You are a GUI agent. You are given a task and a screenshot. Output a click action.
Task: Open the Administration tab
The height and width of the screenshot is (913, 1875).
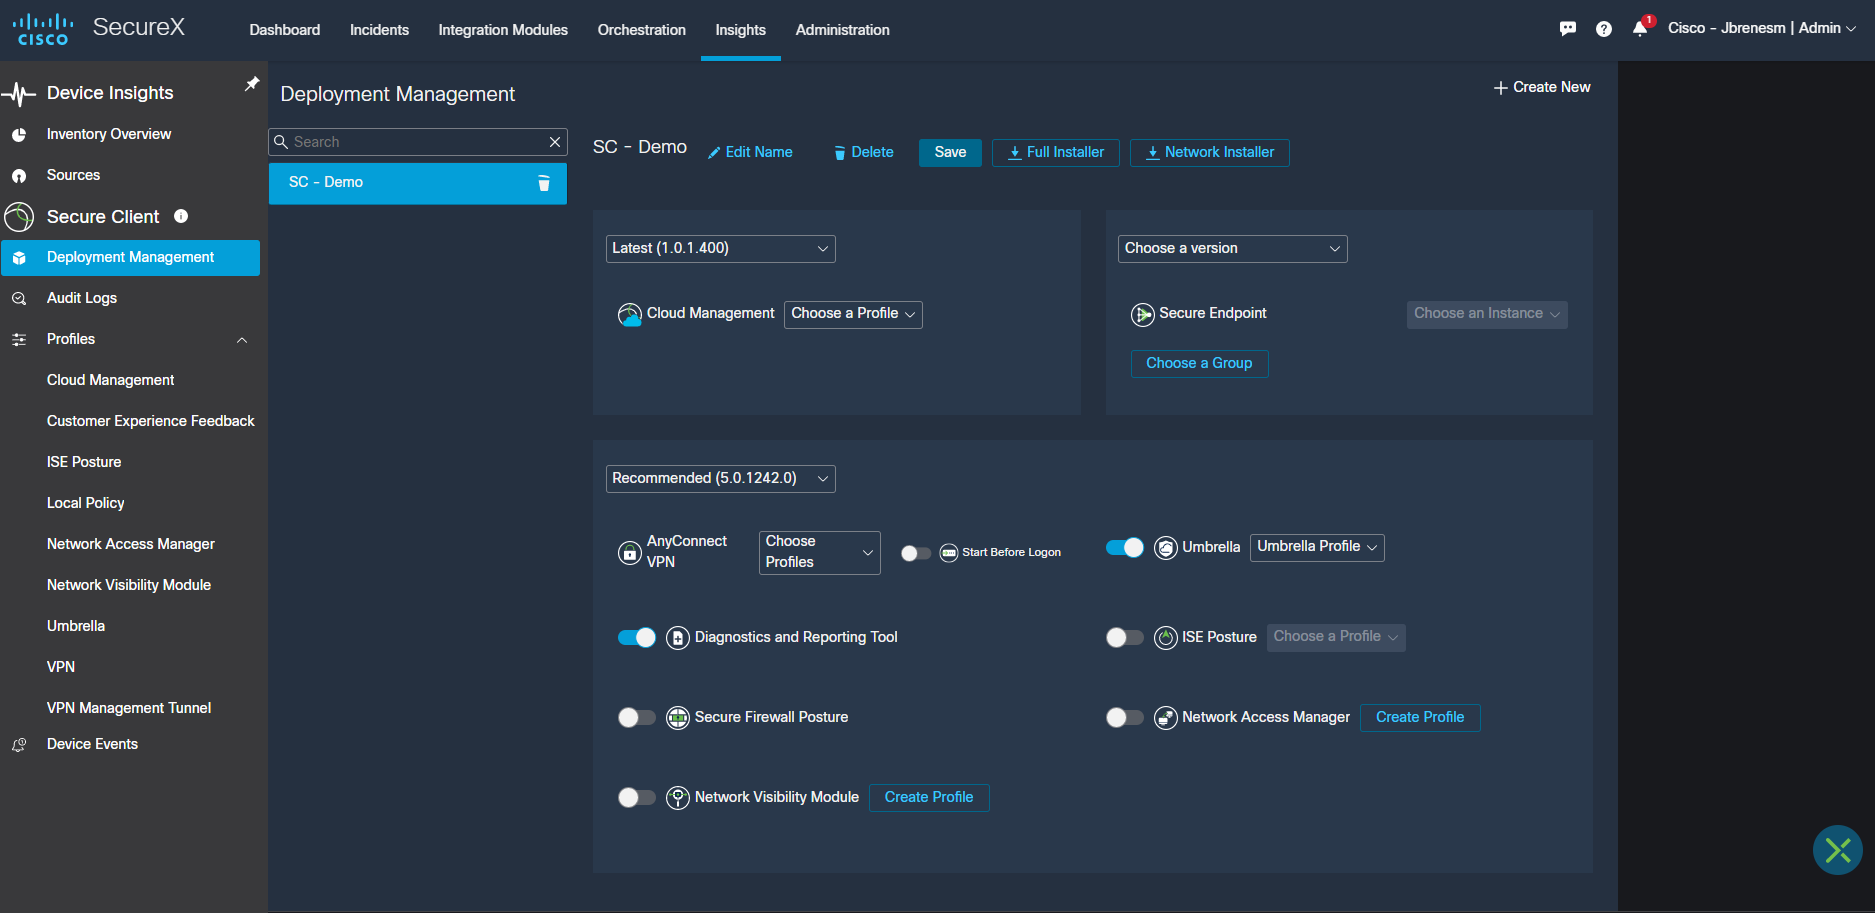click(842, 30)
